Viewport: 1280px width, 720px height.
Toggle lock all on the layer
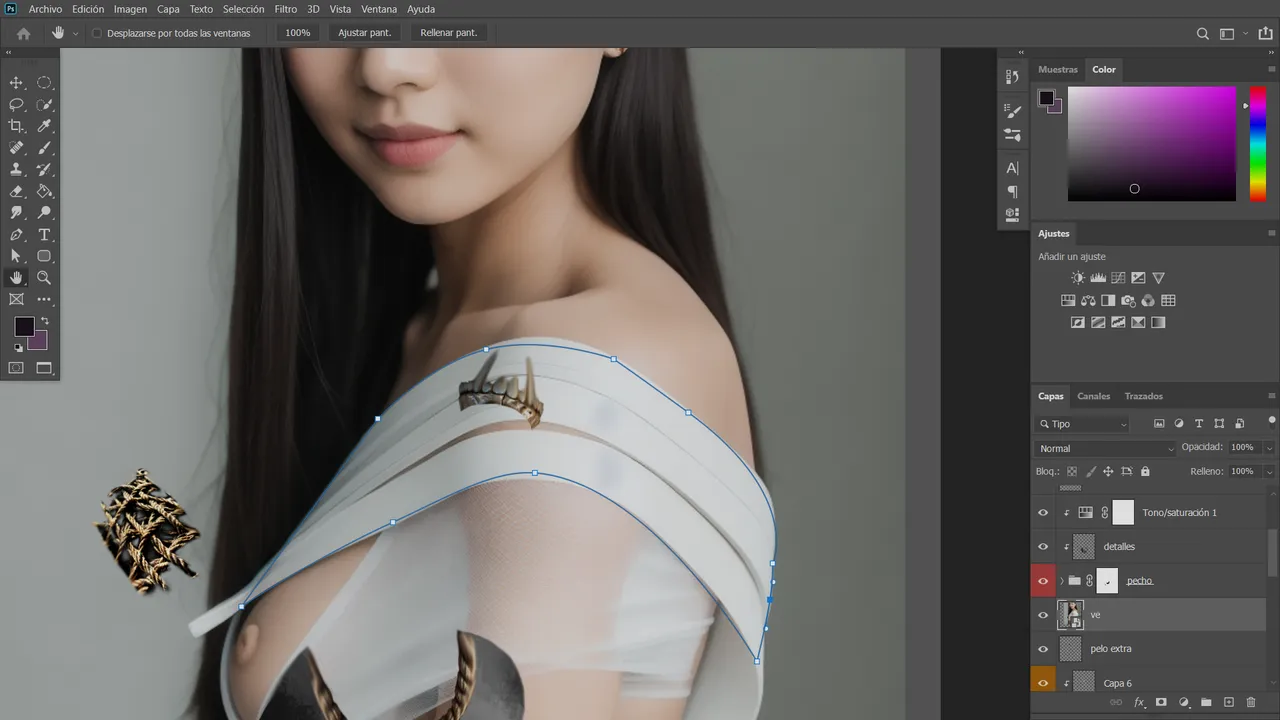coord(1145,471)
